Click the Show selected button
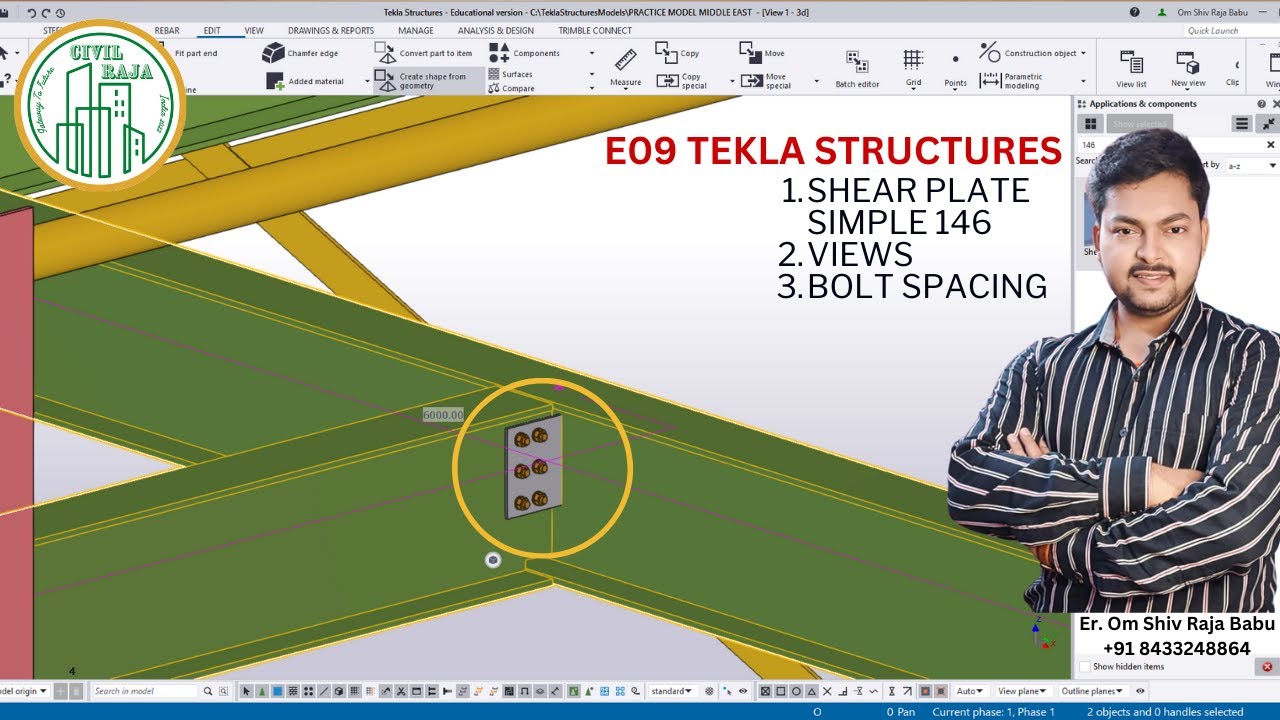 [1139, 123]
